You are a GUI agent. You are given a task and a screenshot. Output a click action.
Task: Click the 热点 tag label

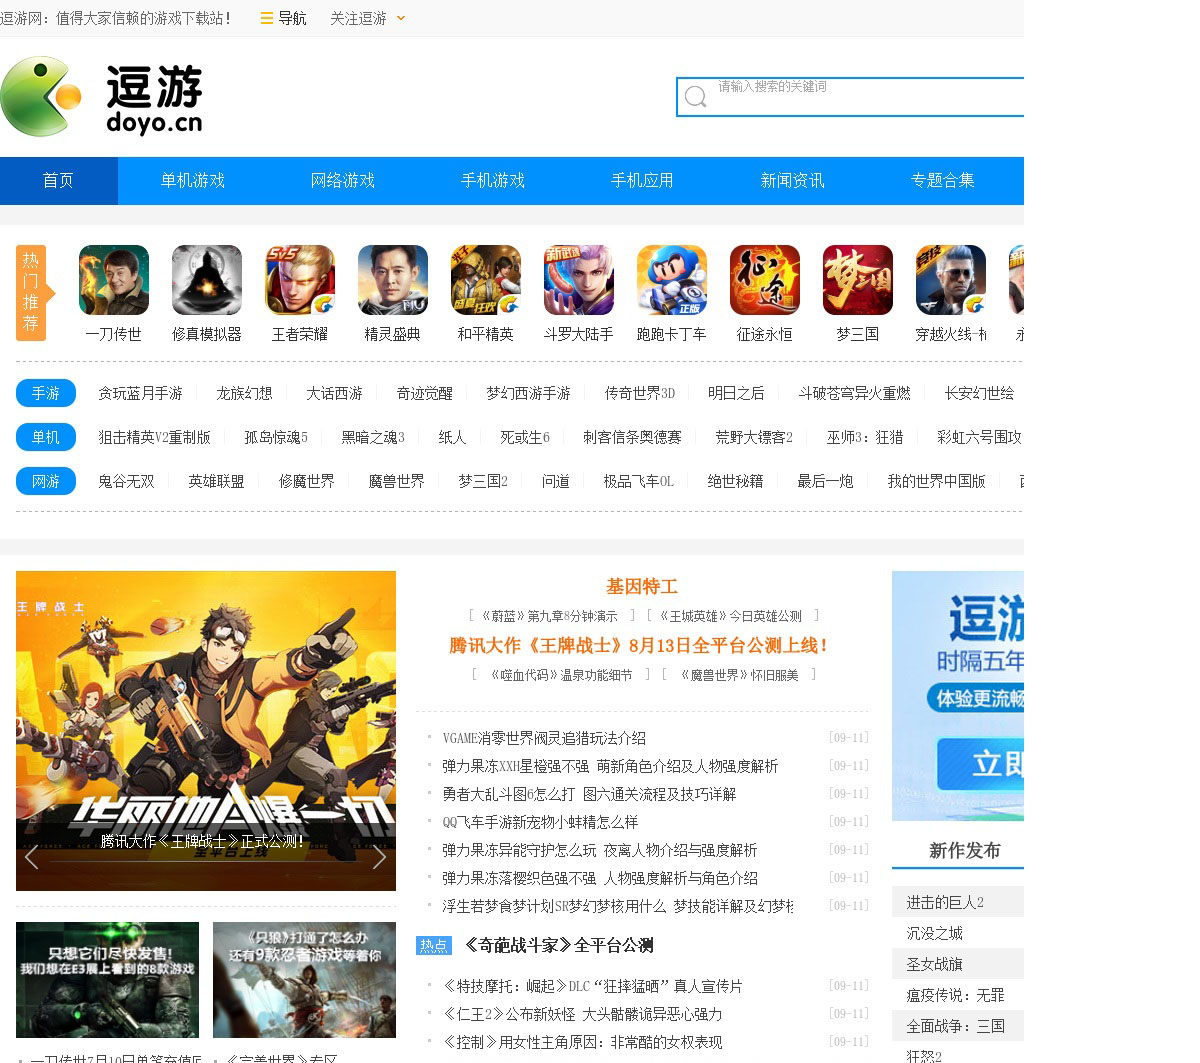pyautogui.click(x=434, y=946)
